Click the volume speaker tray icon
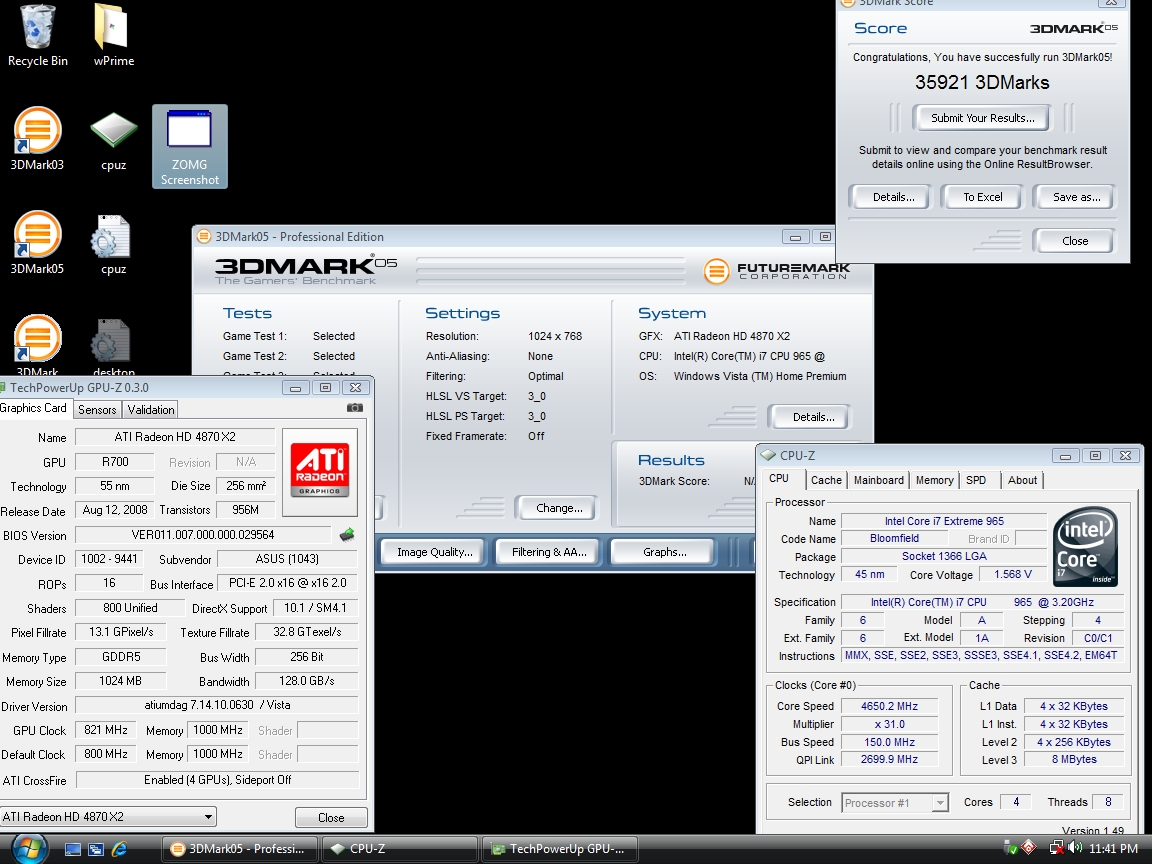The image size is (1152, 864). 1076,848
